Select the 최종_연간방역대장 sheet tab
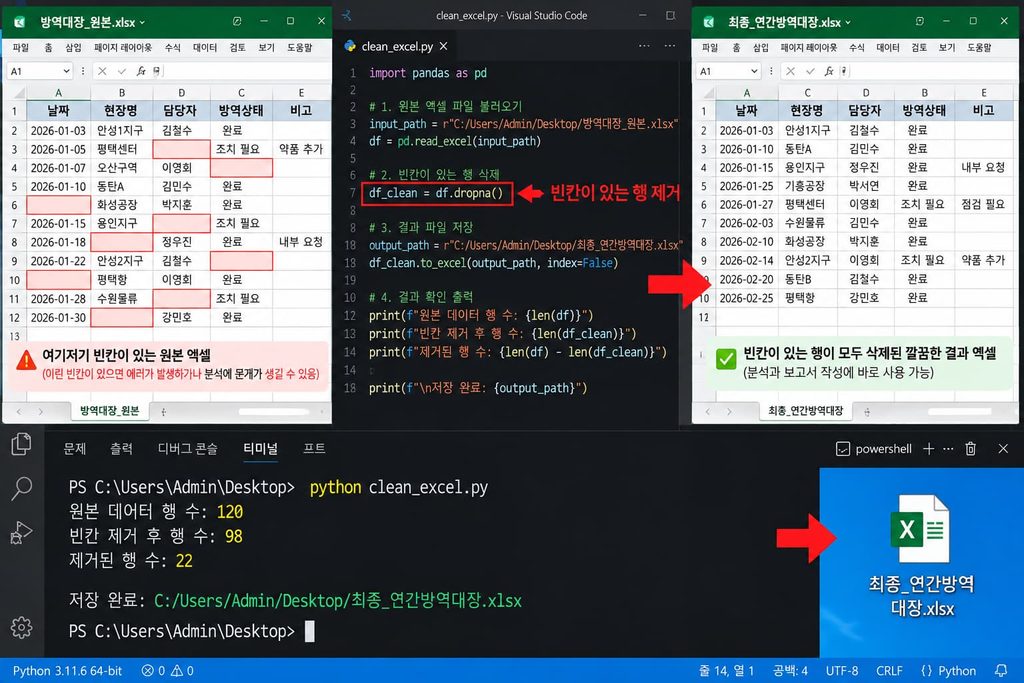This screenshot has height=683, width=1024. pyautogui.click(x=805, y=411)
